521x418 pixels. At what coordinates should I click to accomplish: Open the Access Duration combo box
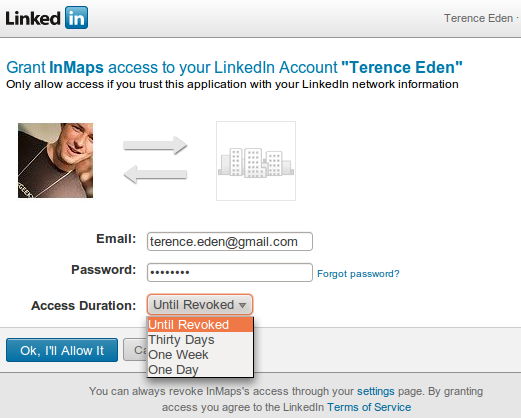click(x=200, y=305)
